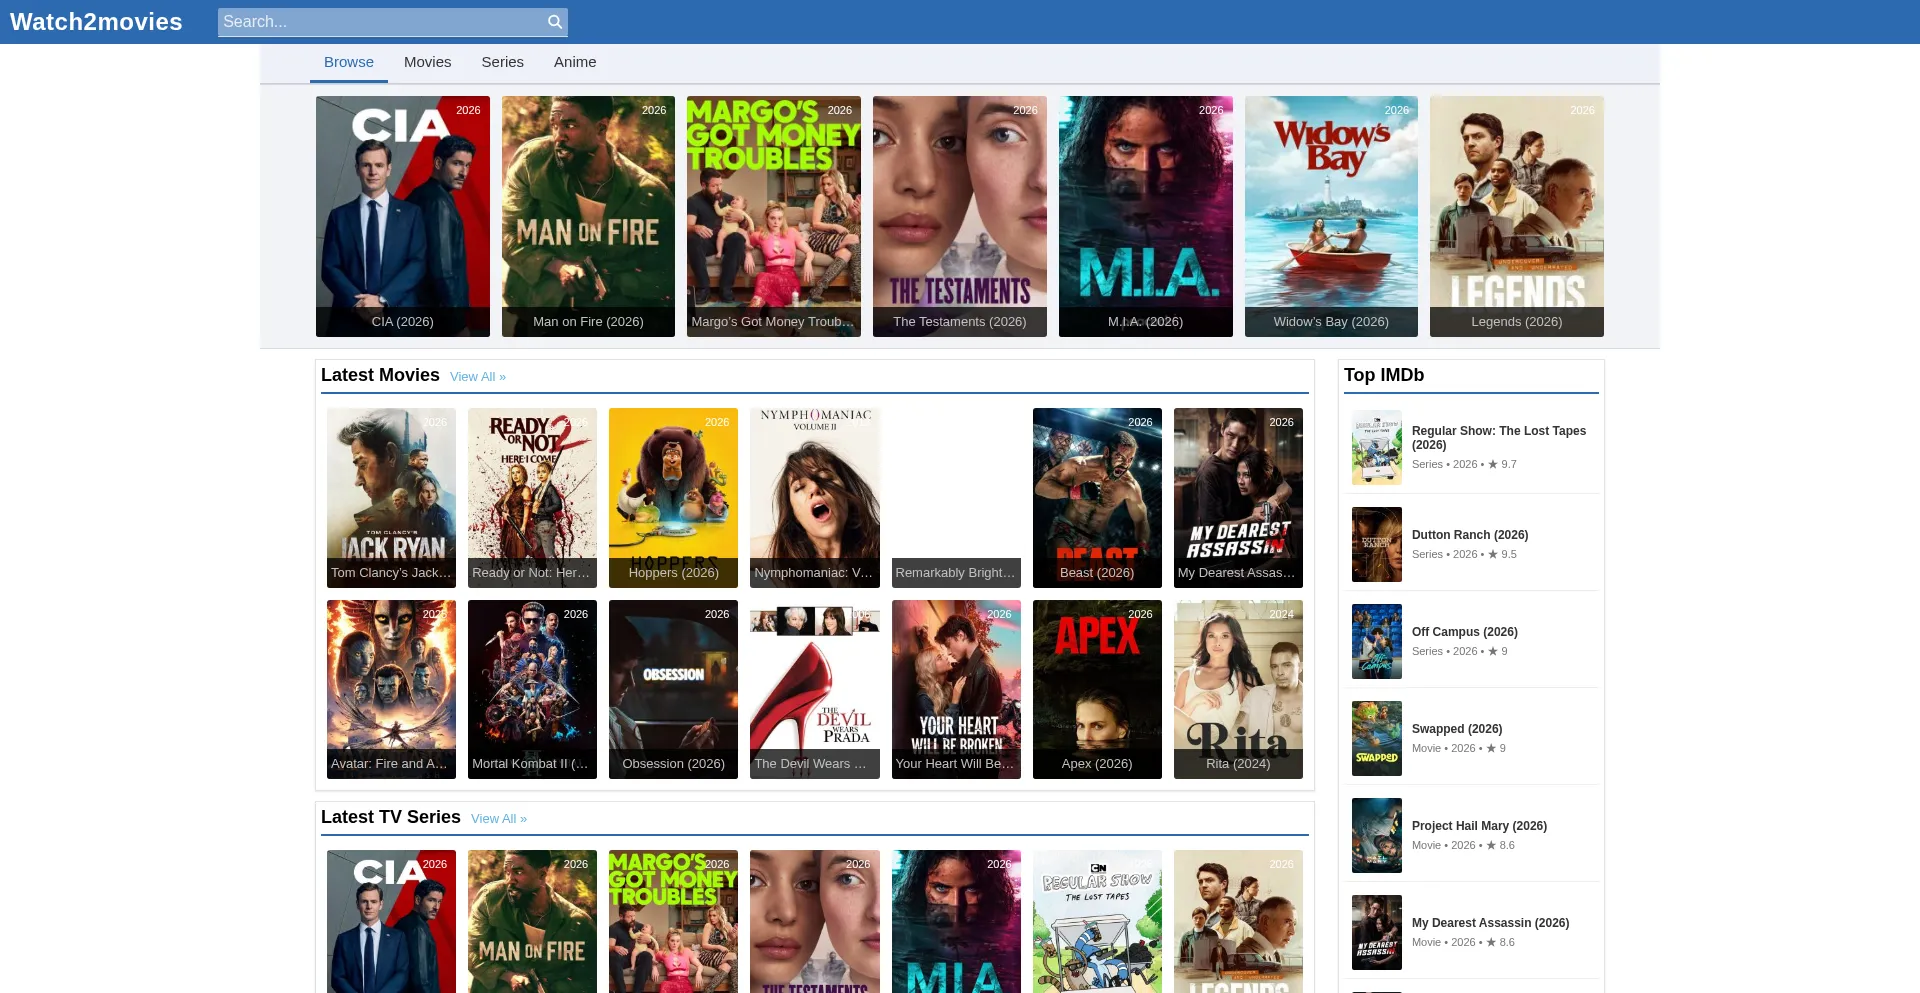Open Mortal Kombat II movie card
Viewport: 1920px width, 993px height.
click(532, 689)
